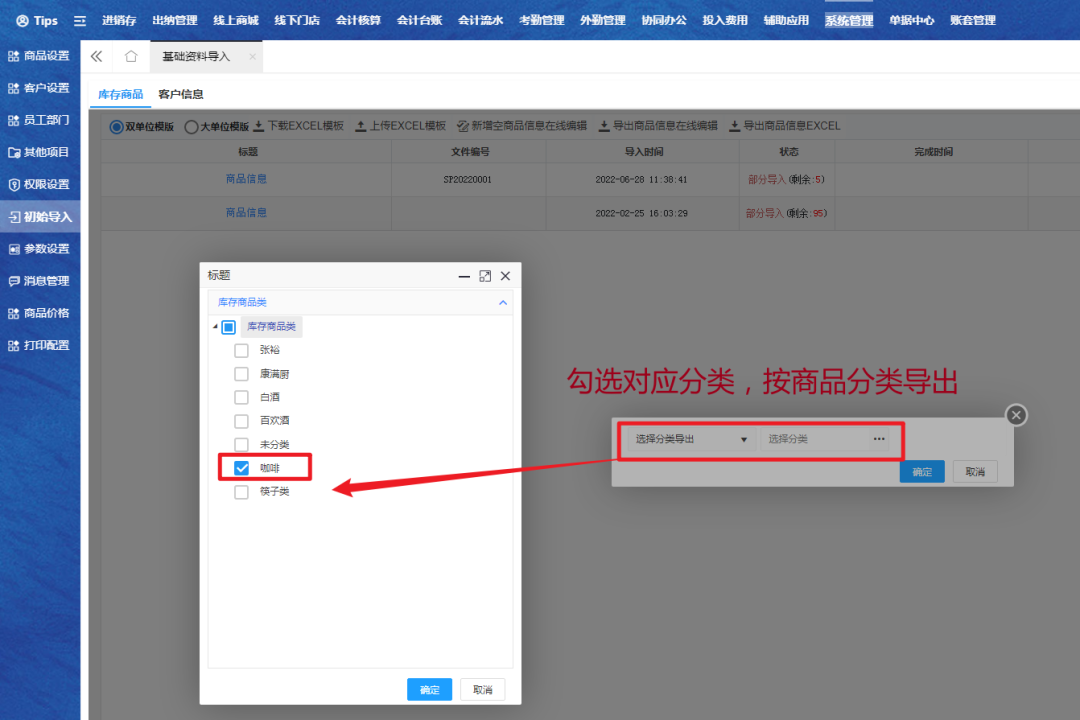Open 消息管理 in the sidebar
1080x720 pixels.
pyautogui.click(x=39, y=281)
